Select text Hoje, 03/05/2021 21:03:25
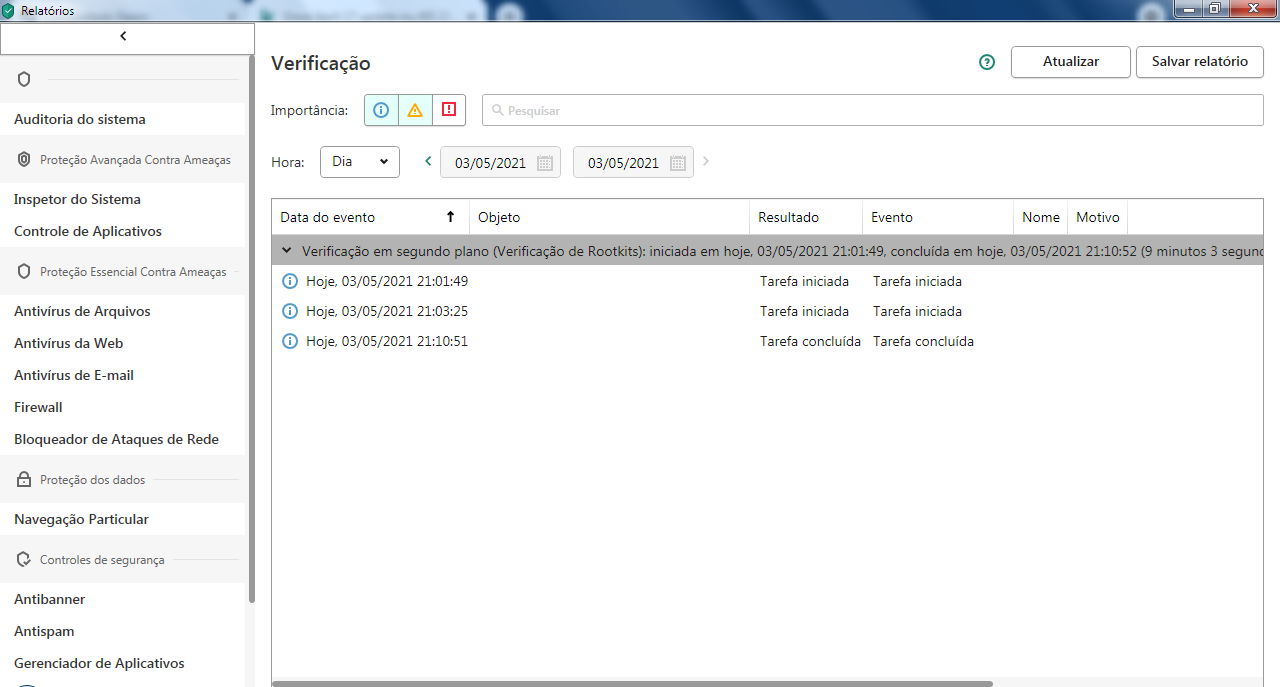 click(x=387, y=312)
